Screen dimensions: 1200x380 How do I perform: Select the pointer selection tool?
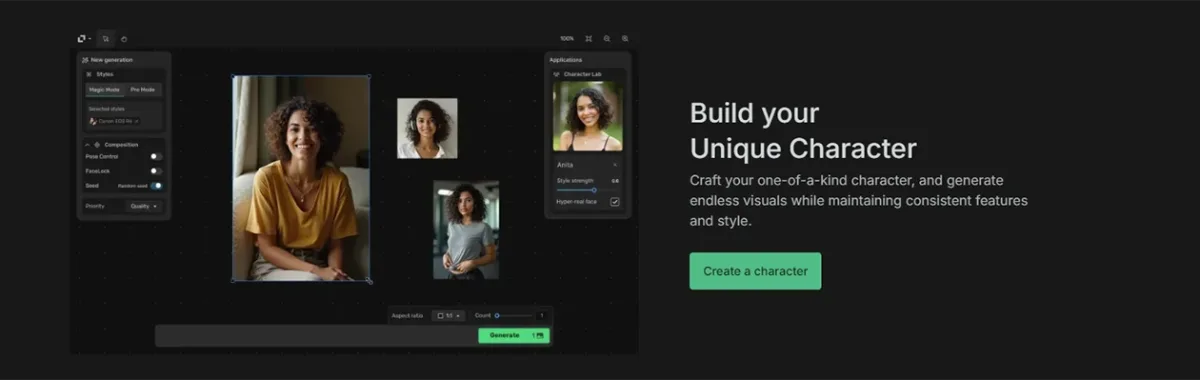coord(106,39)
